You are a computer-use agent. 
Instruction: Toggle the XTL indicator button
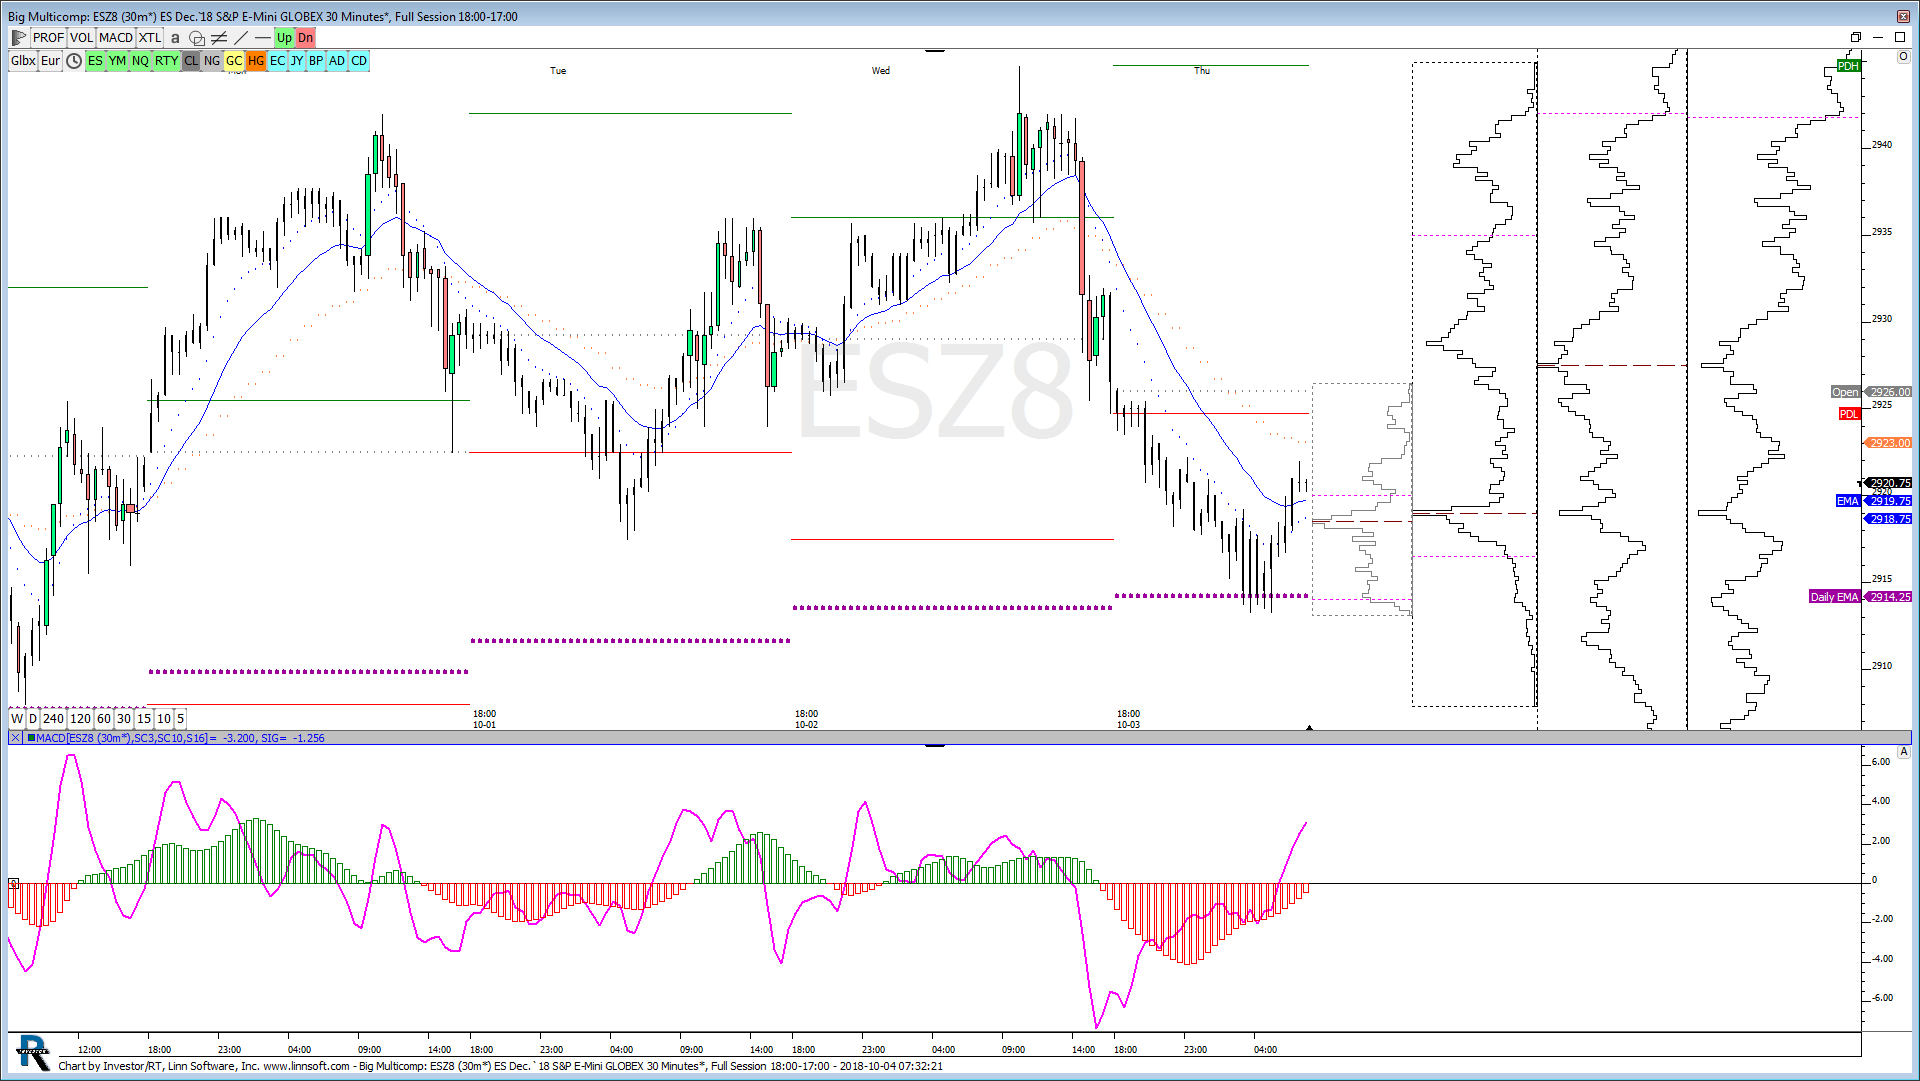(150, 38)
